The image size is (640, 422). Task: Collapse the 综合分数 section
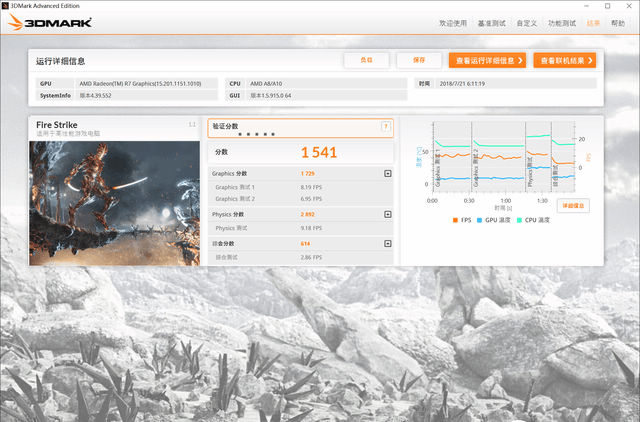pos(388,243)
